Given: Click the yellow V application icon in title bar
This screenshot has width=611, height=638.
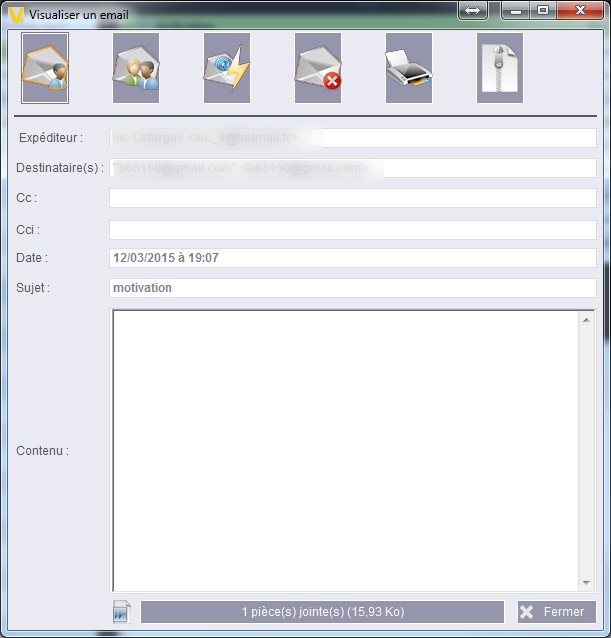Looking at the screenshot, I should 16,14.
